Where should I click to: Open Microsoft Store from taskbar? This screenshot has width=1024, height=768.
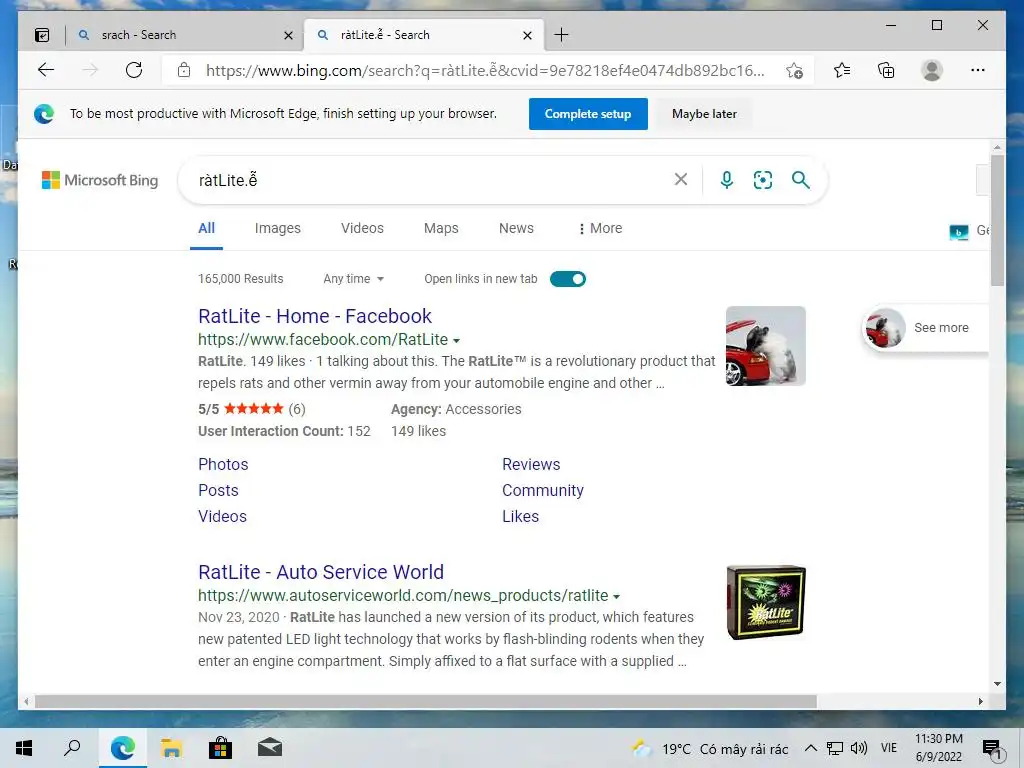(x=220, y=748)
